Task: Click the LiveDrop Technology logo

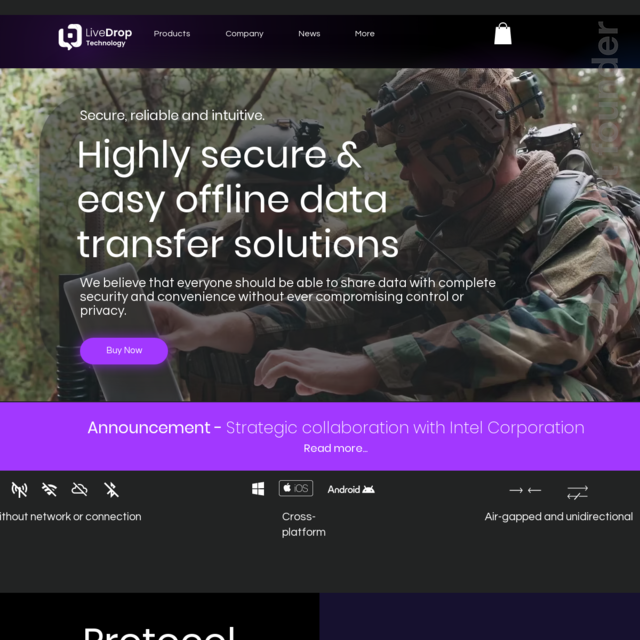Action: point(95,37)
